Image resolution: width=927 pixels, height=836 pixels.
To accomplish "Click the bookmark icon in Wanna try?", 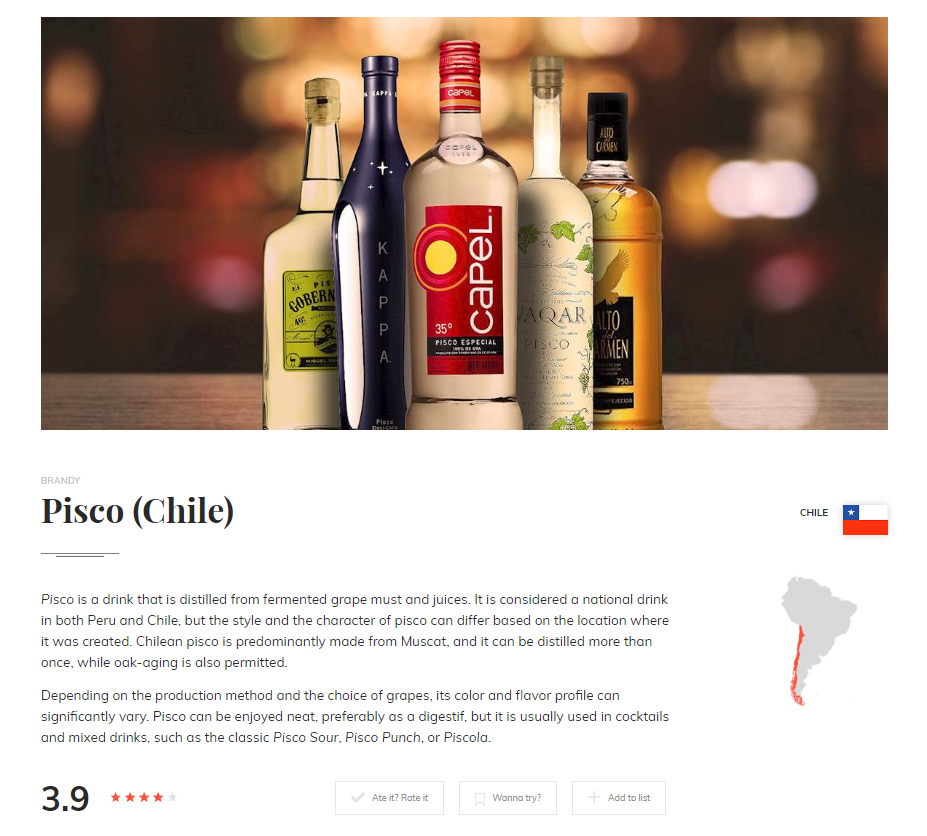I will click(480, 799).
